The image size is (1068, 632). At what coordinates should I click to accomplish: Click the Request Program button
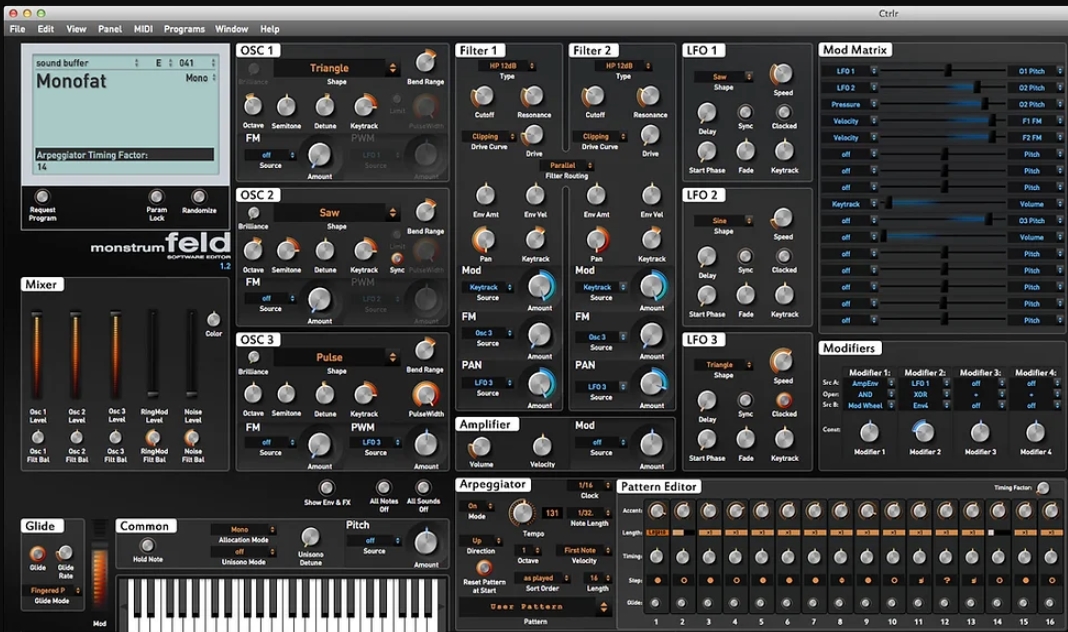42,197
